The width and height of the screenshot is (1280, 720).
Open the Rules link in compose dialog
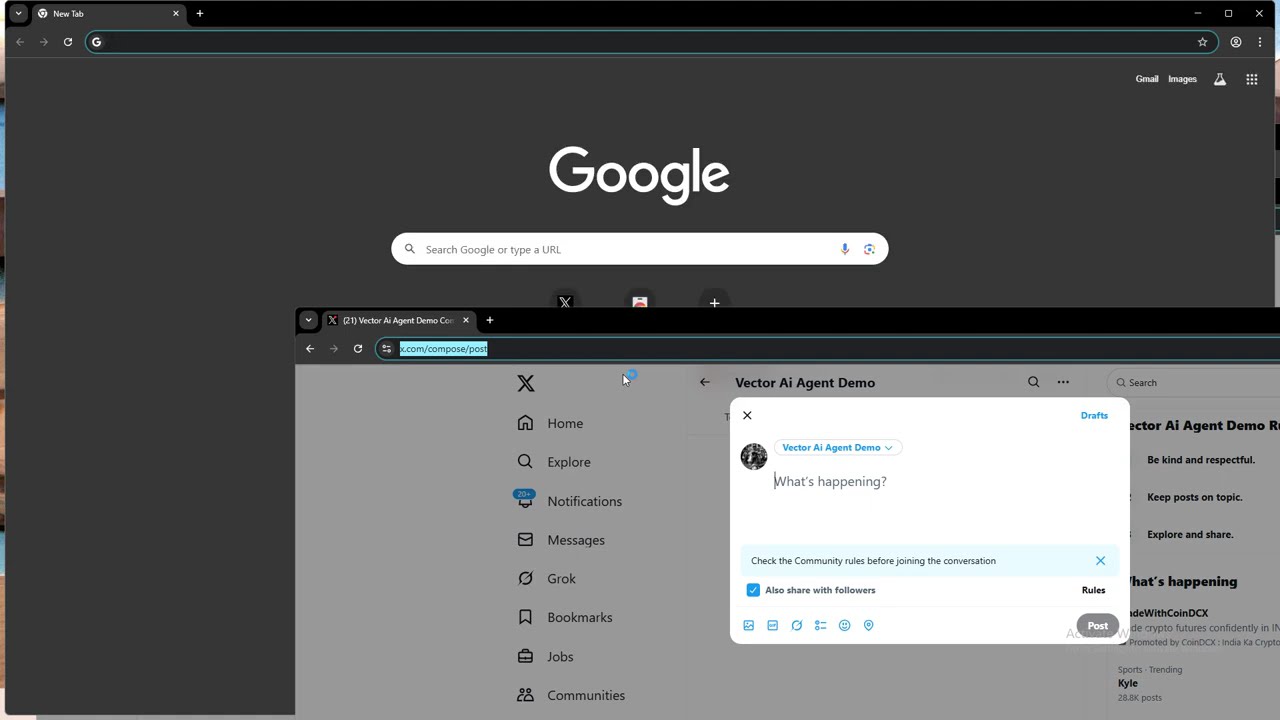coord(1093,590)
